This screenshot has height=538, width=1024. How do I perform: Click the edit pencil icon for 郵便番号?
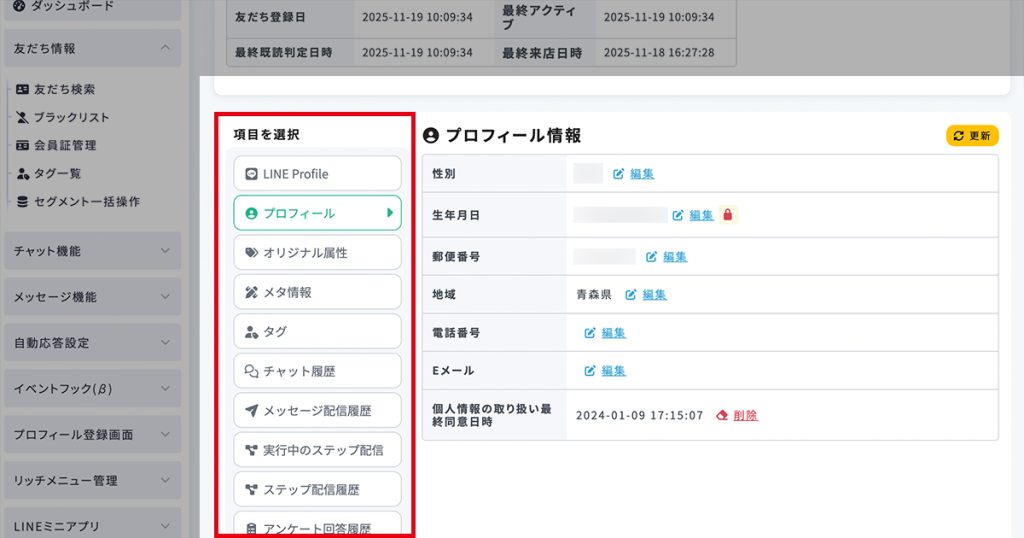click(x=652, y=257)
